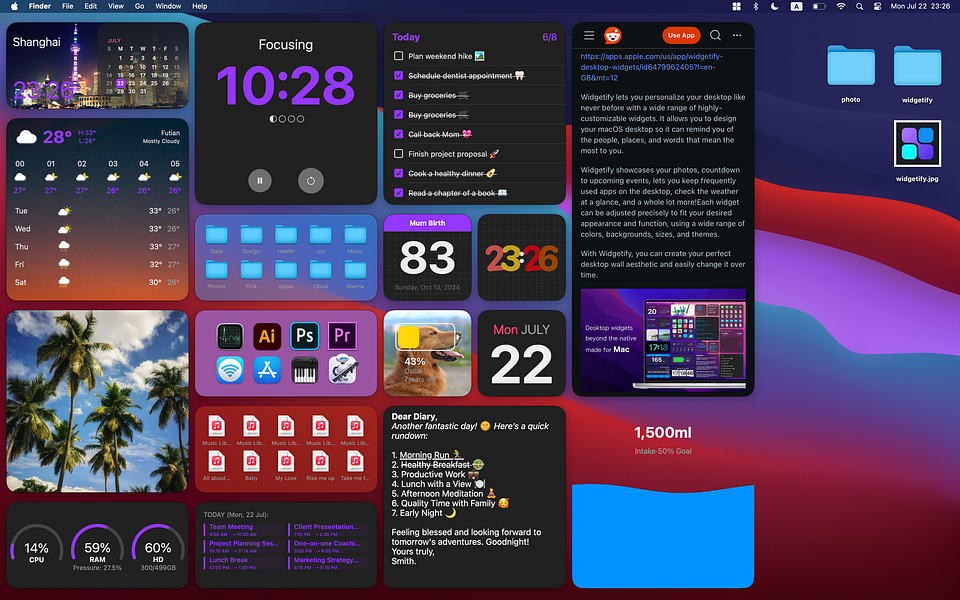
Task: Open the Client Presentation calendar event
Action: tap(328, 530)
